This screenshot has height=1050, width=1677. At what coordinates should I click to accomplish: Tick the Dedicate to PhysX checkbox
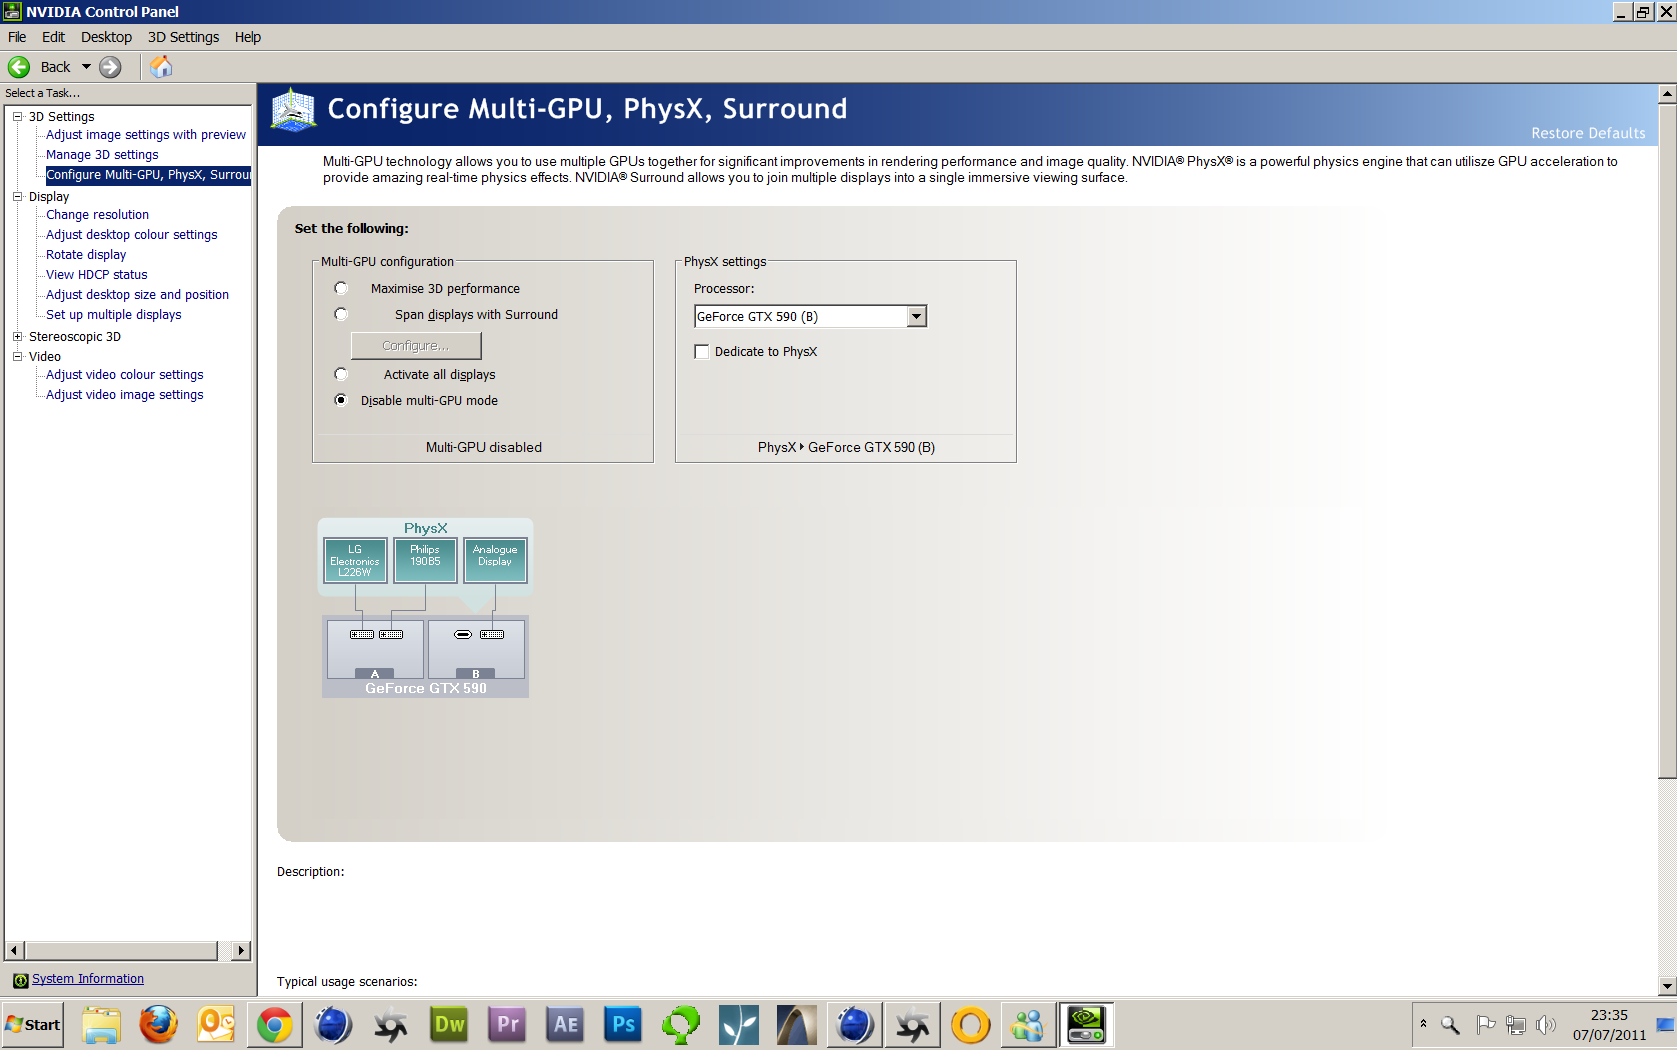point(702,352)
